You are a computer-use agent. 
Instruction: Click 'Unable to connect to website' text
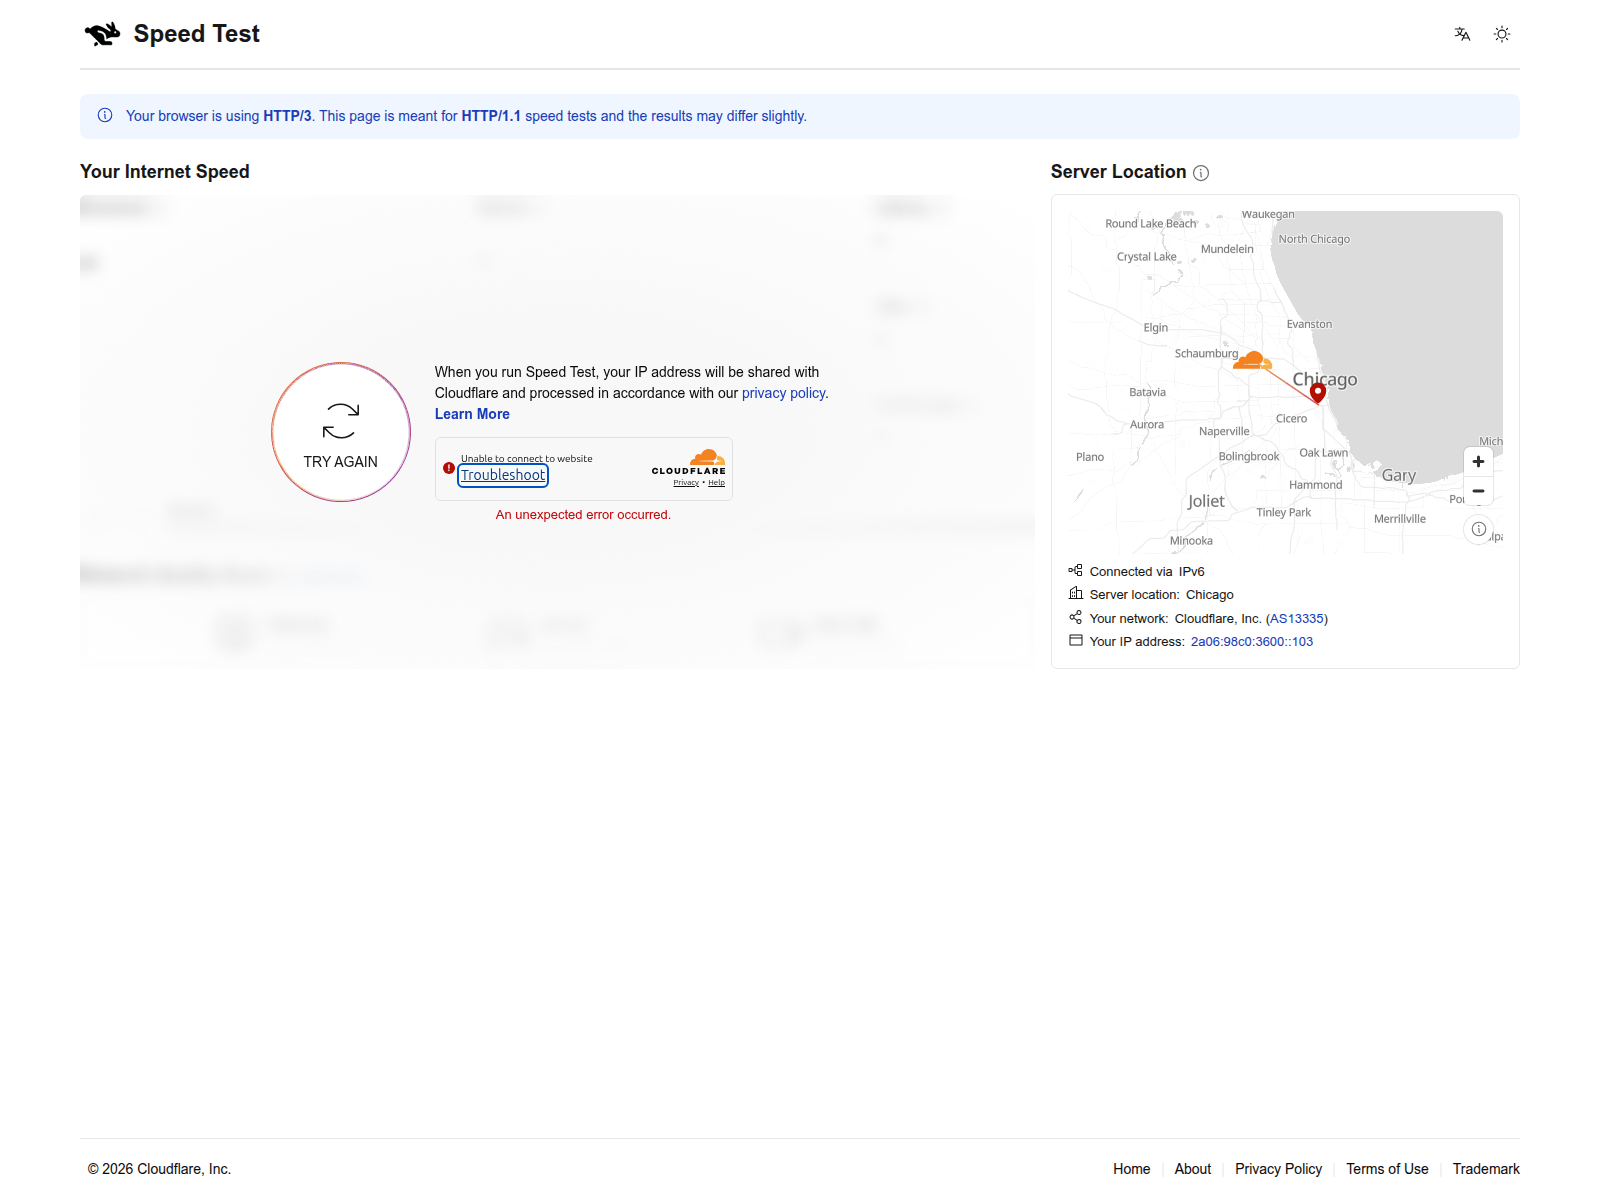[x=527, y=459]
